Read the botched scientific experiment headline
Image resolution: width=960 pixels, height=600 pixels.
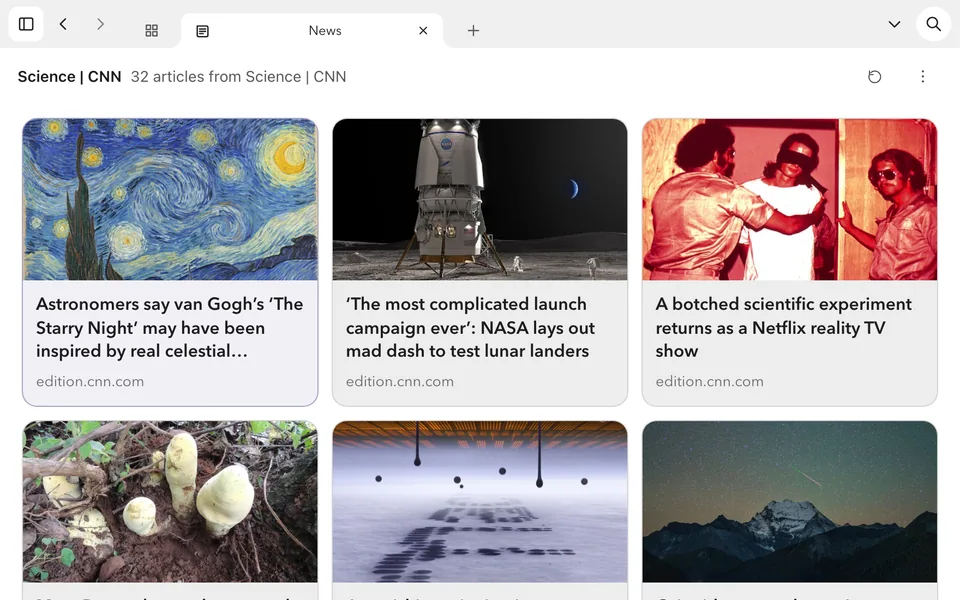tap(784, 328)
